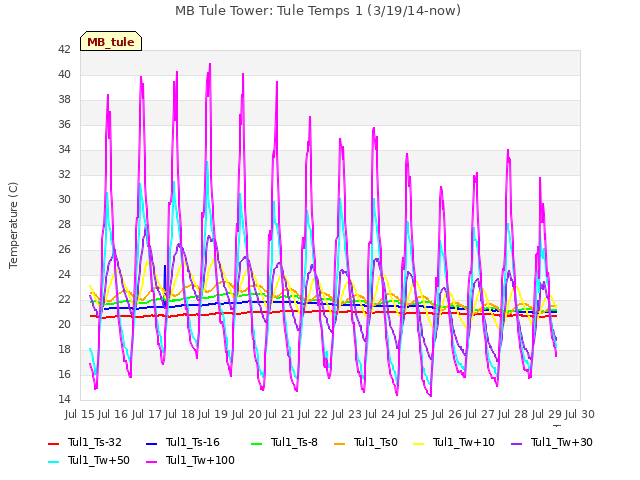Click the Jul 18 x-axis tick label
Image resolution: width=640 pixels, height=480 pixels.
click(x=180, y=414)
